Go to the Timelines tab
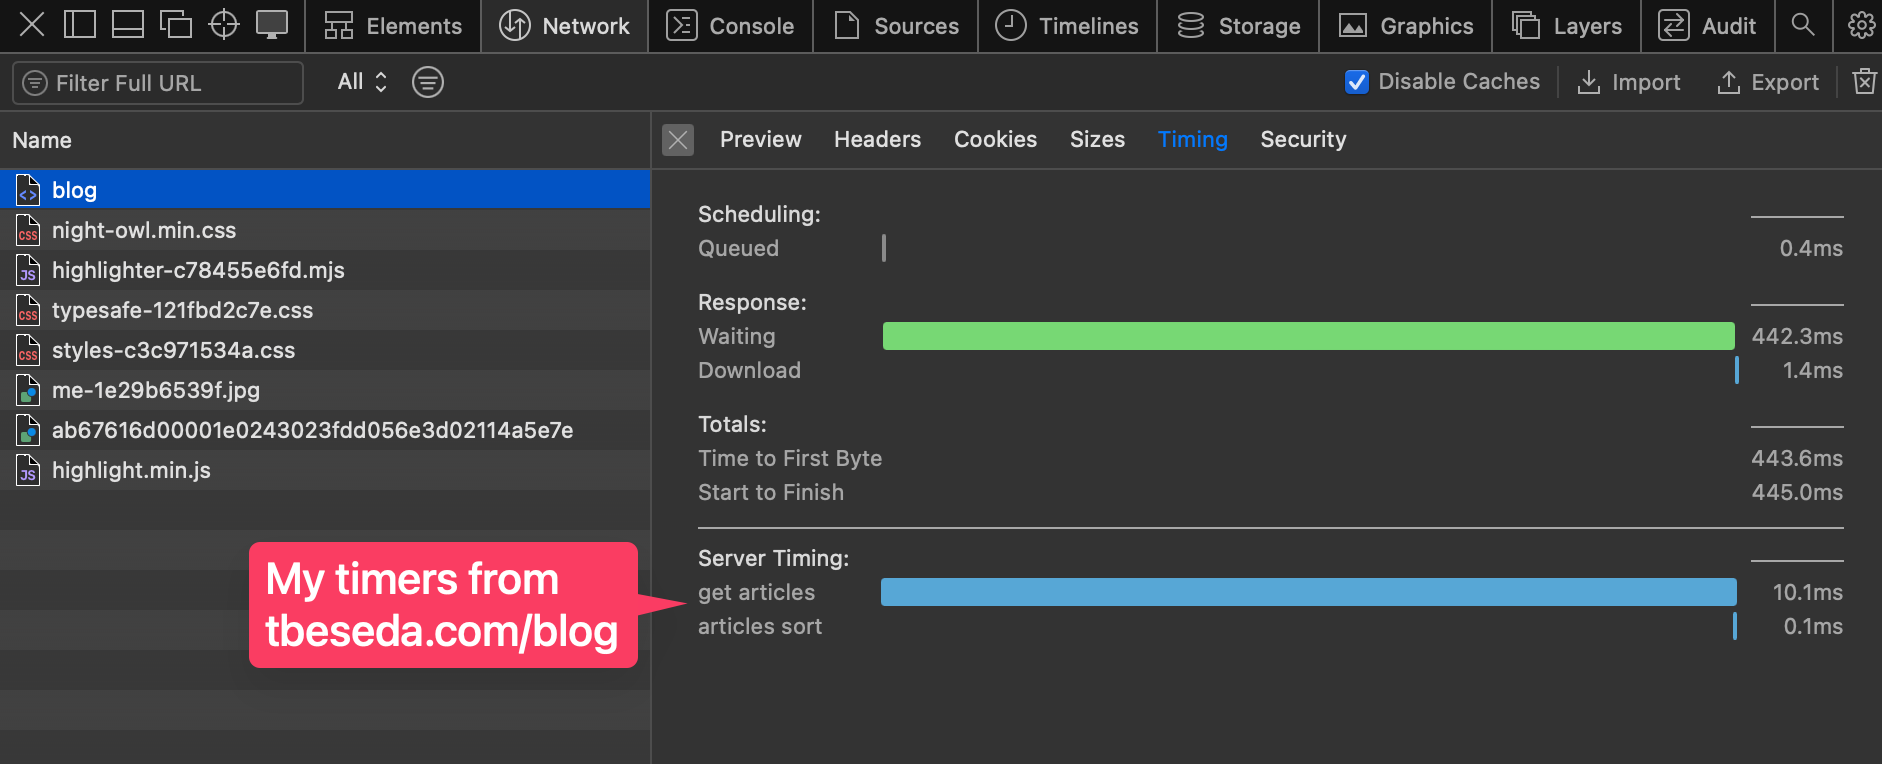The image size is (1882, 764). coord(1067,26)
